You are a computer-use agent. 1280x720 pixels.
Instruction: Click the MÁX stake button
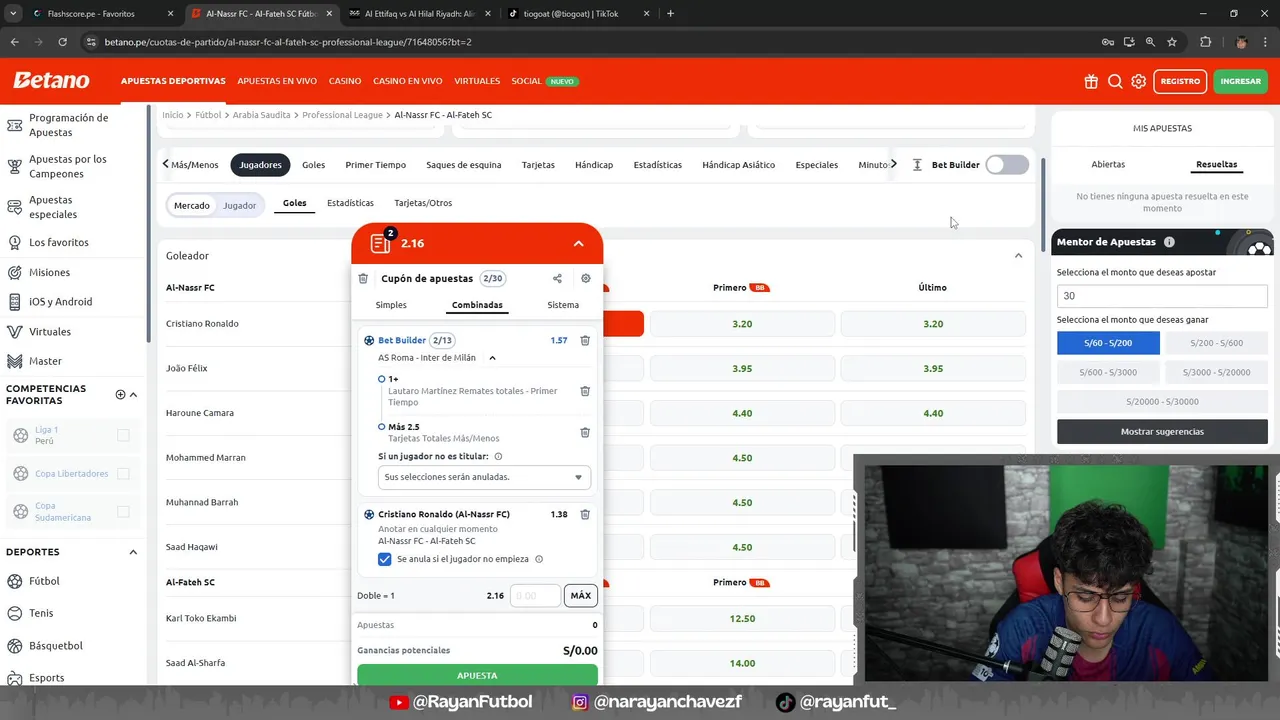[581, 596]
